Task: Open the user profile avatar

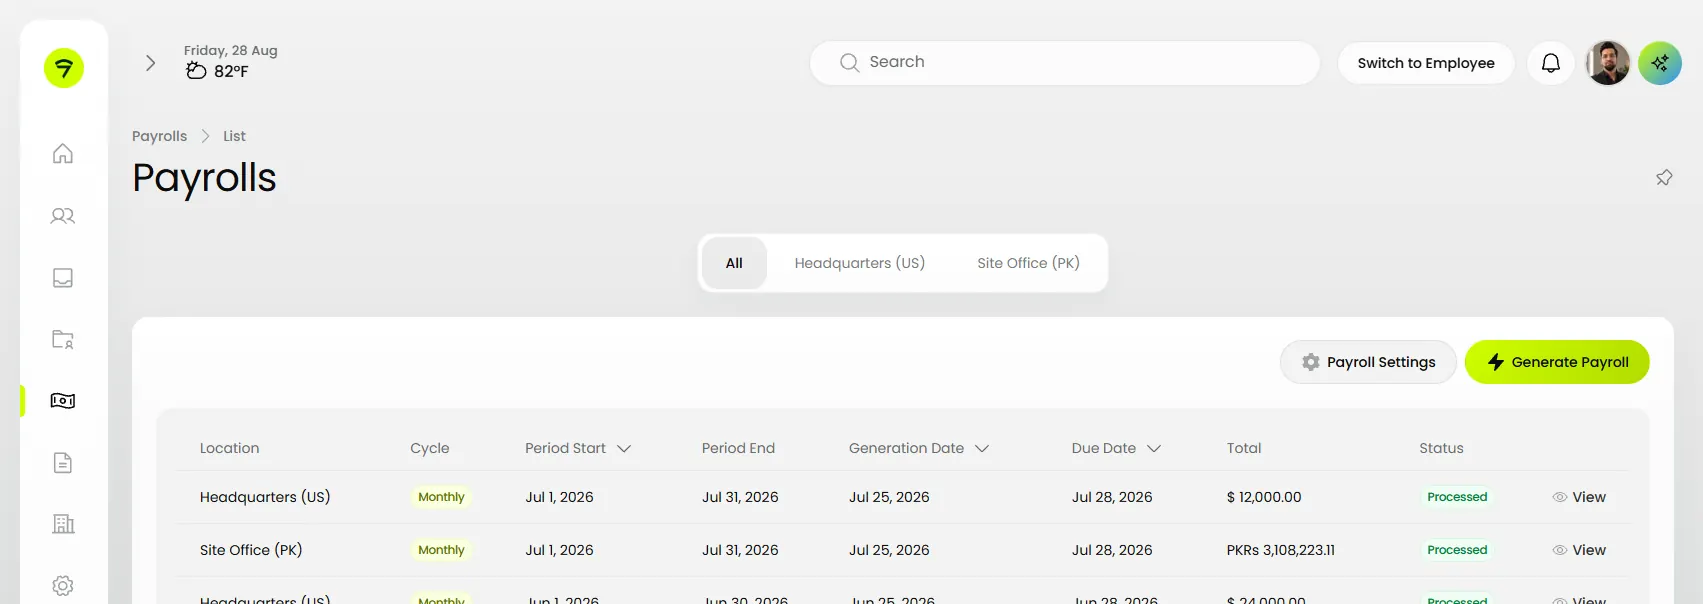Action: click(x=1608, y=63)
